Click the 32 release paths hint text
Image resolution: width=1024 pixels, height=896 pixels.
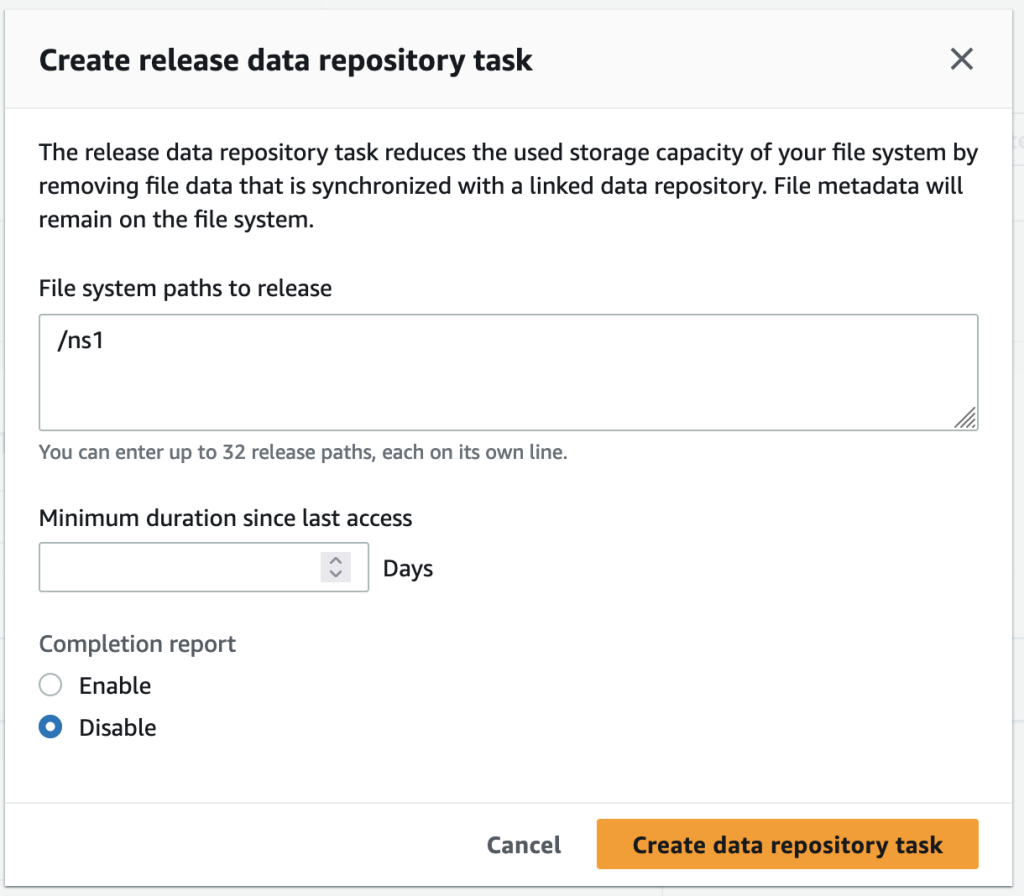point(303,452)
